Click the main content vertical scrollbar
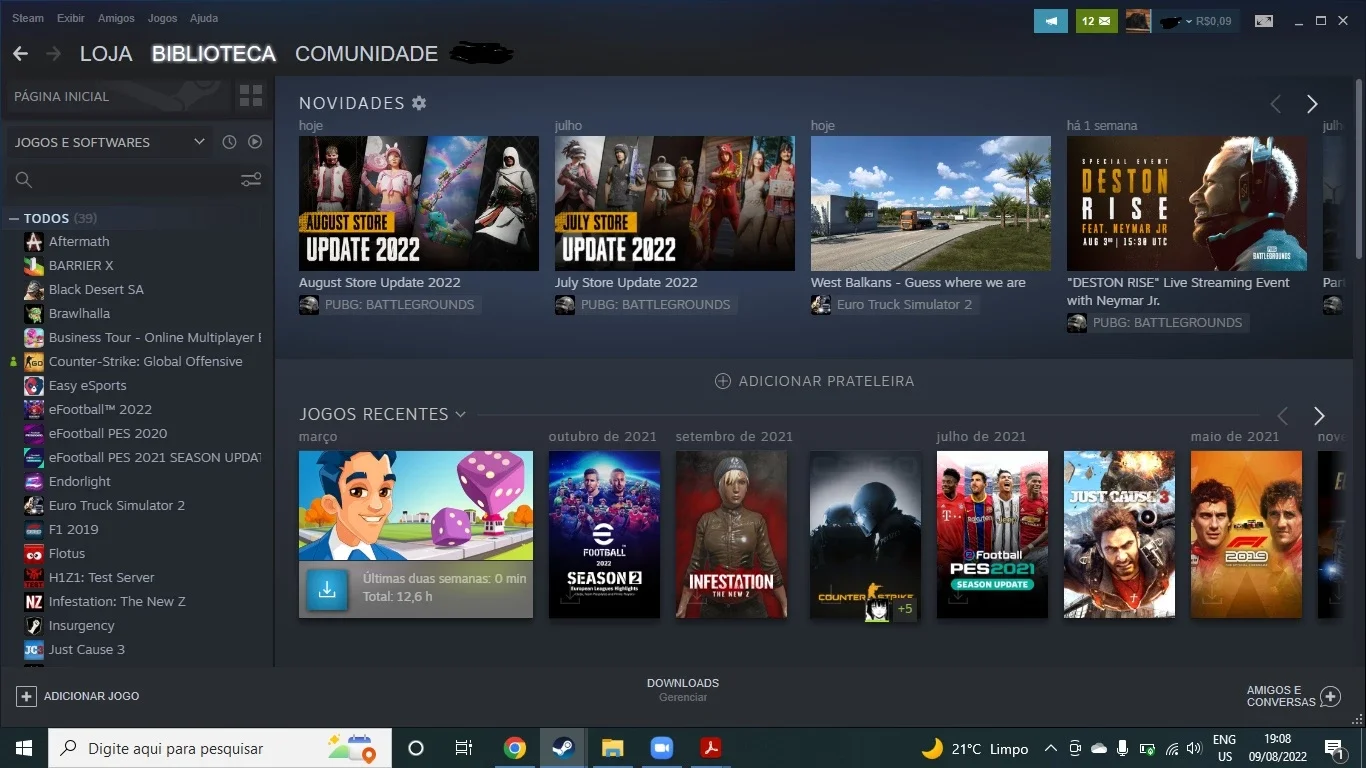 tap(1358, 170)
